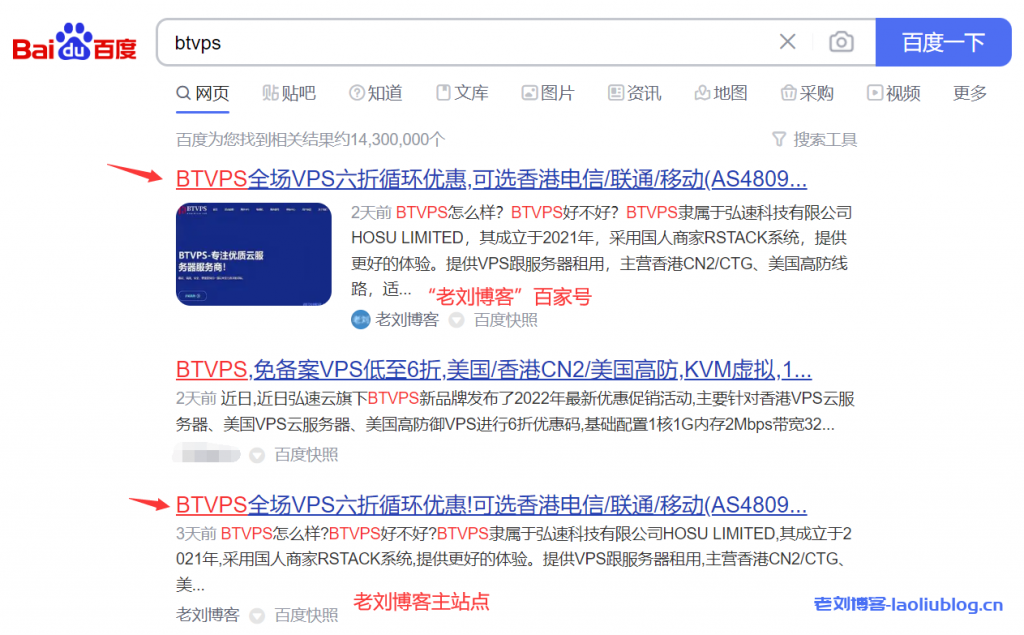Go to the 文库 tab
Screen dimensions: 1024x635
(462, 93)
